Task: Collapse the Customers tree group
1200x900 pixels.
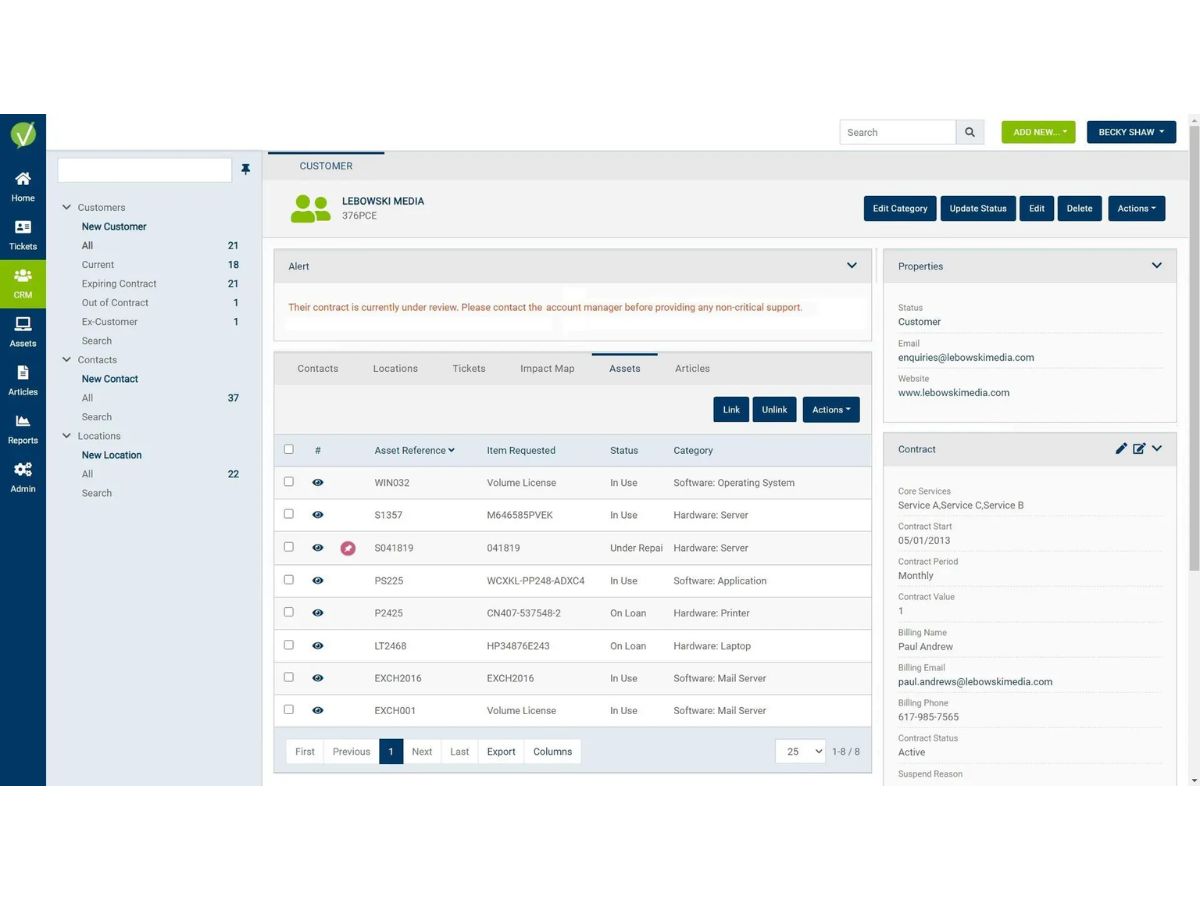Action: click(x=67, y=207)
